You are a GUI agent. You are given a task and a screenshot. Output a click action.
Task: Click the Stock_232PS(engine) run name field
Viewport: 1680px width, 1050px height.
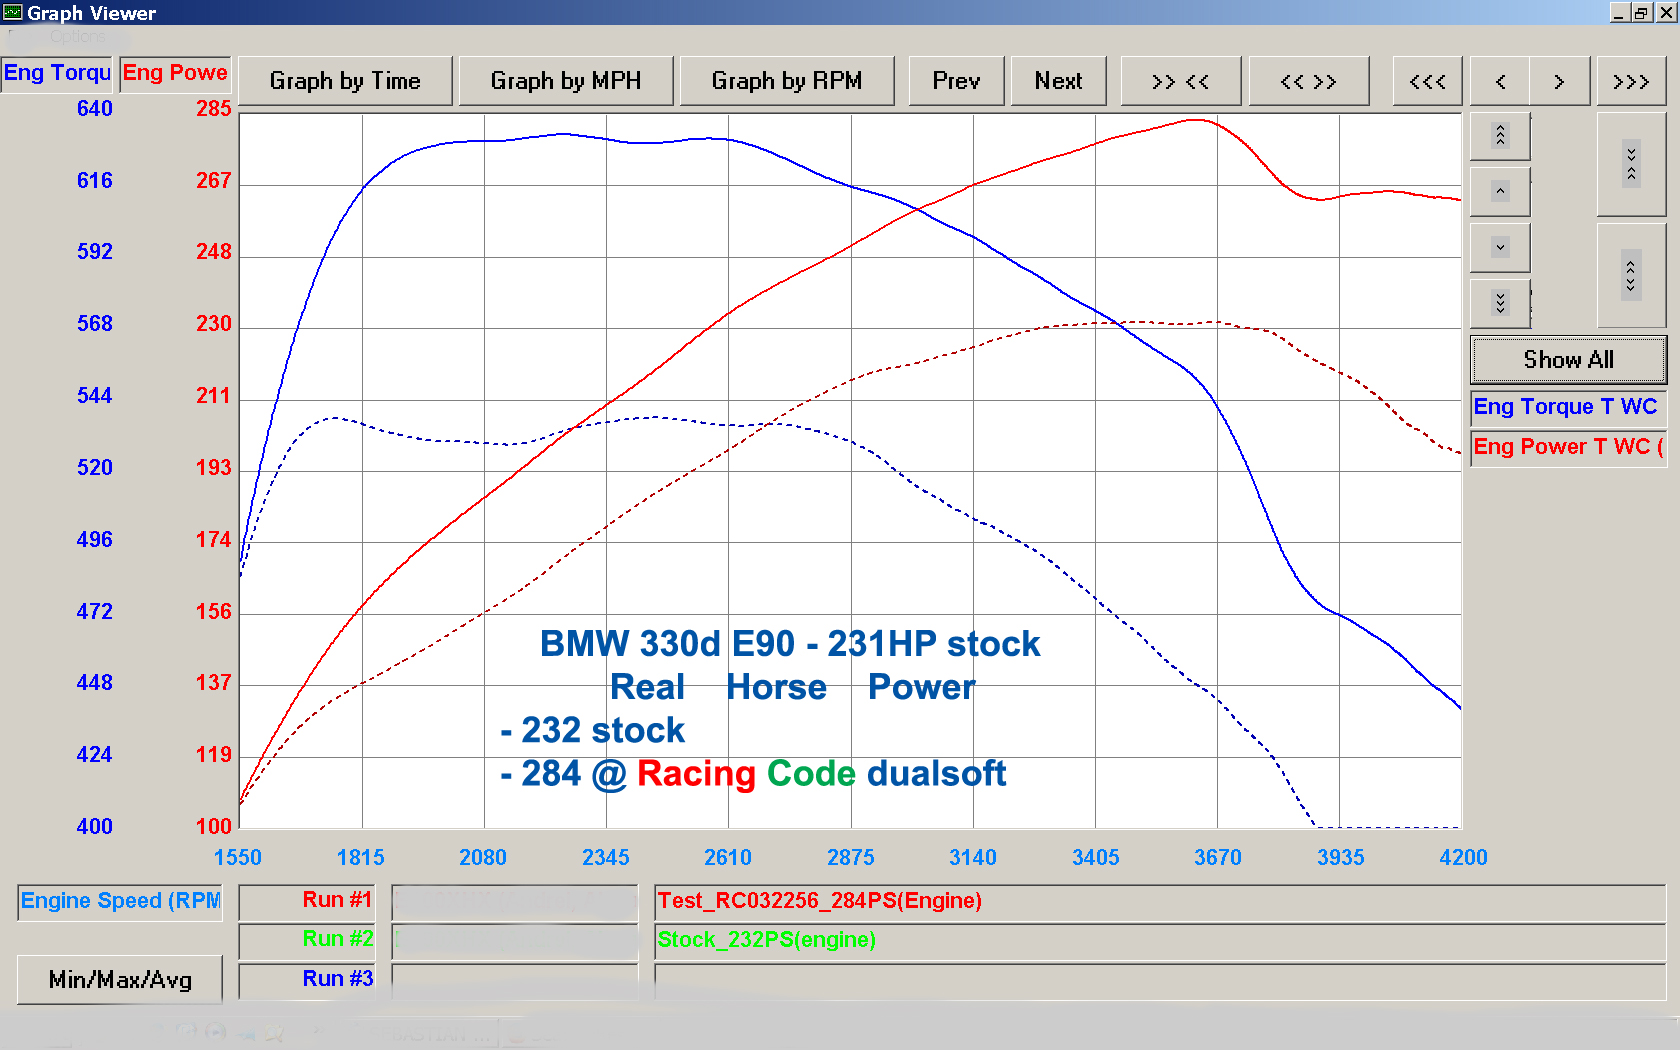[1160, 940]
